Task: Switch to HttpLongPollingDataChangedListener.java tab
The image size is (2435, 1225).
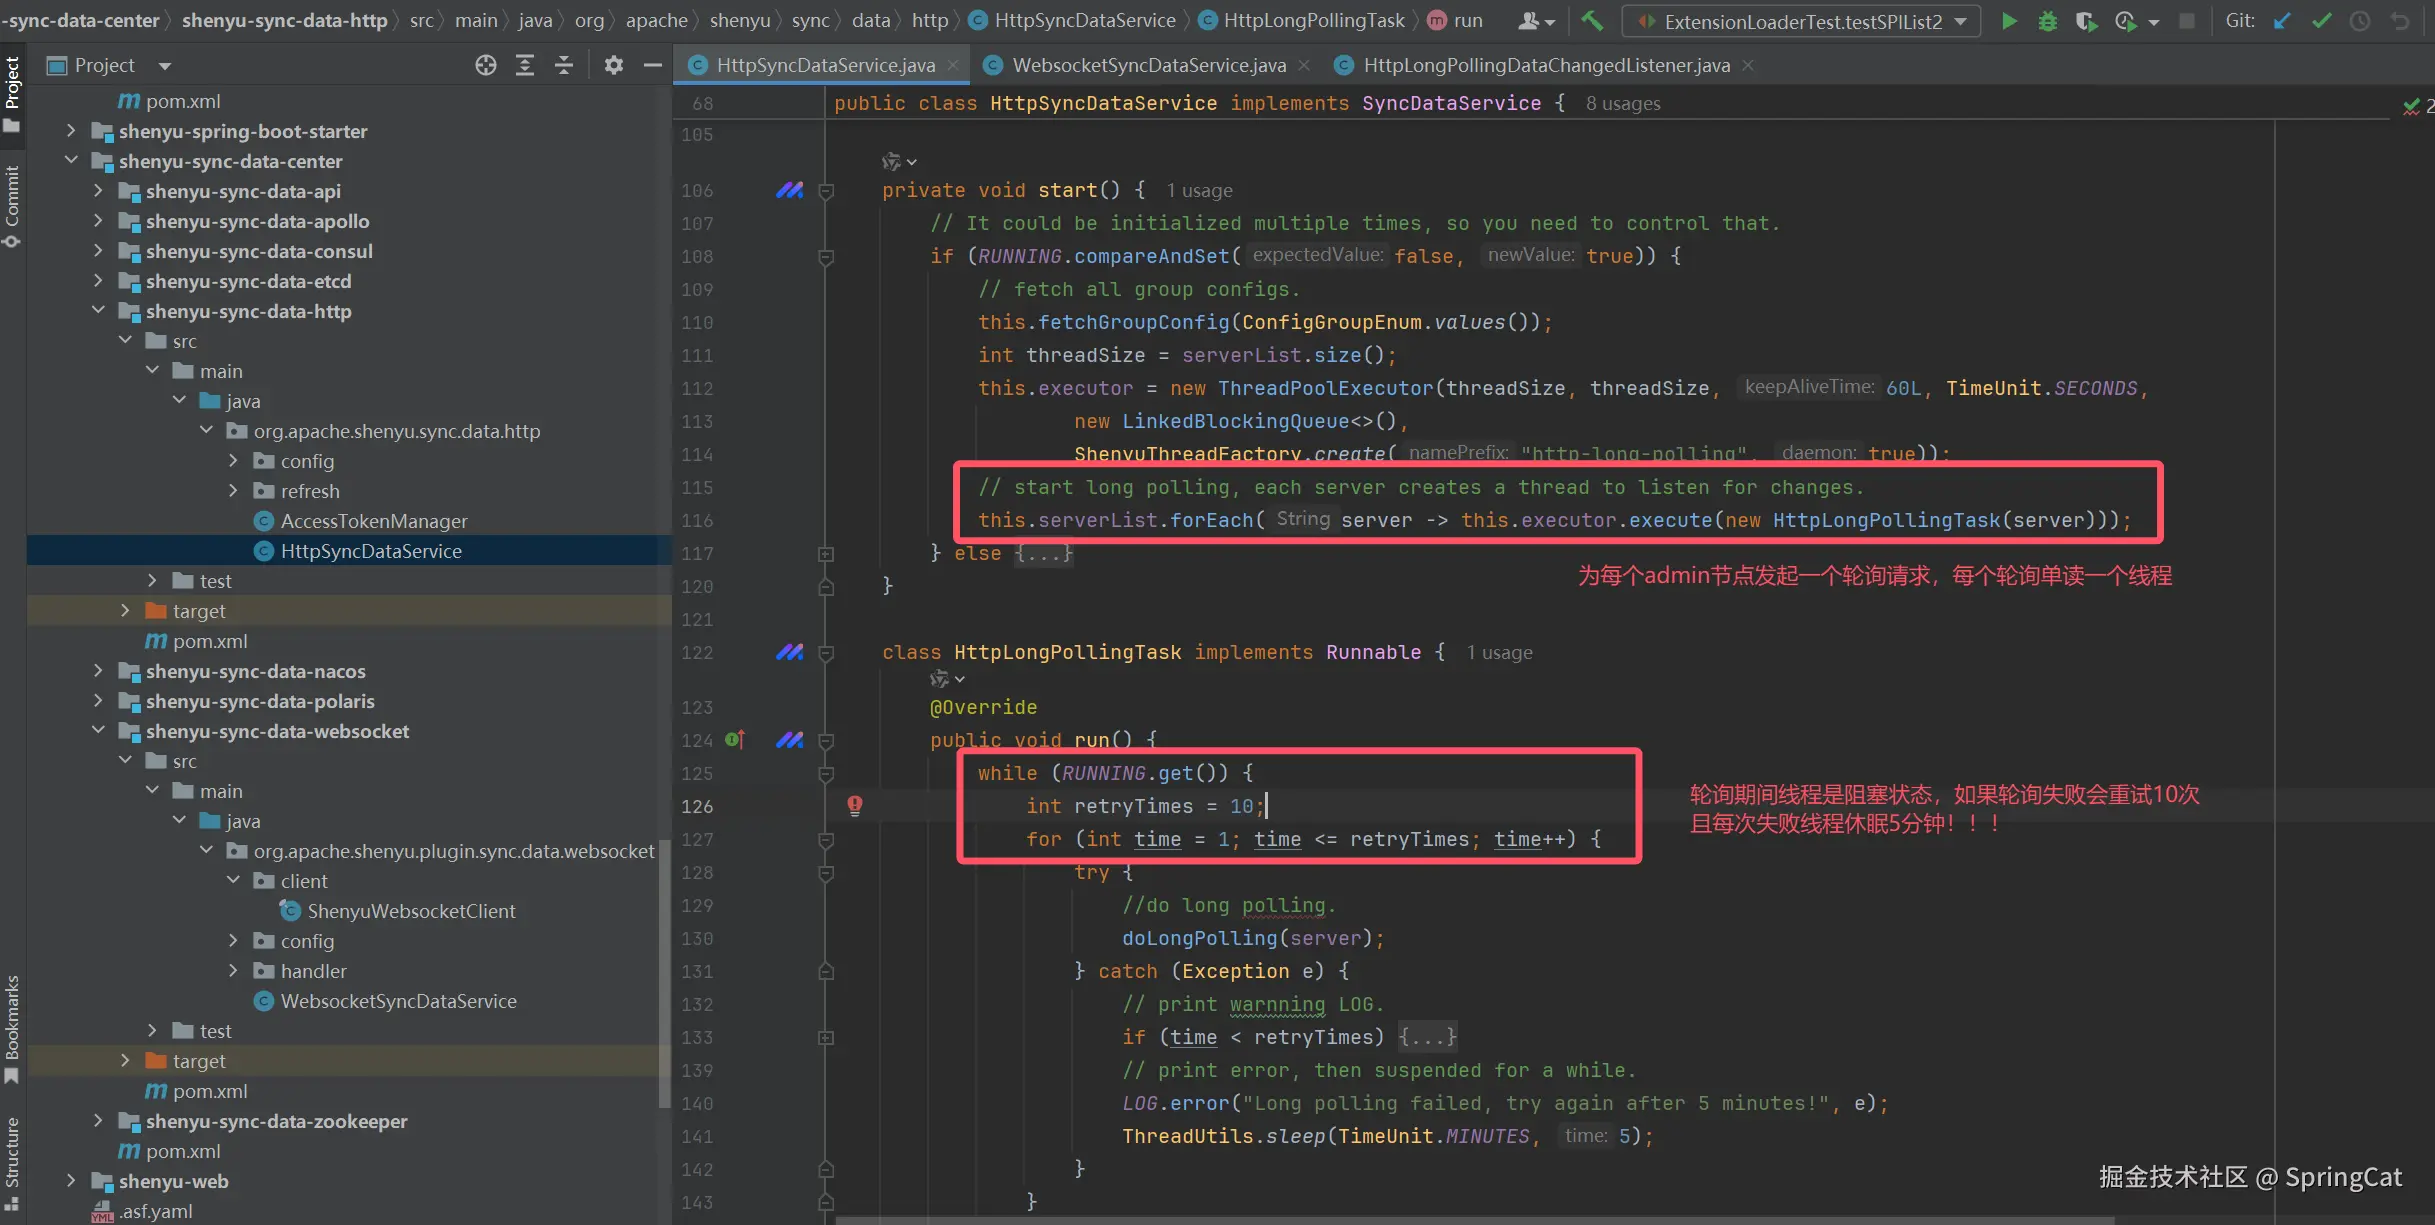Action: (x=1545, y=65)
